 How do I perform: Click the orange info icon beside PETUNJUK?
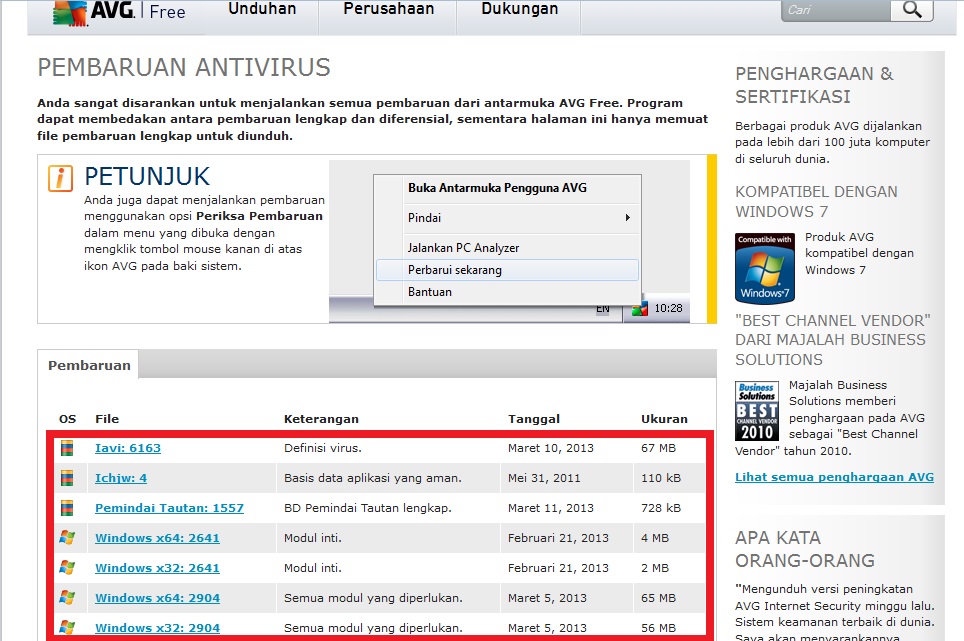tap(60, 178)
